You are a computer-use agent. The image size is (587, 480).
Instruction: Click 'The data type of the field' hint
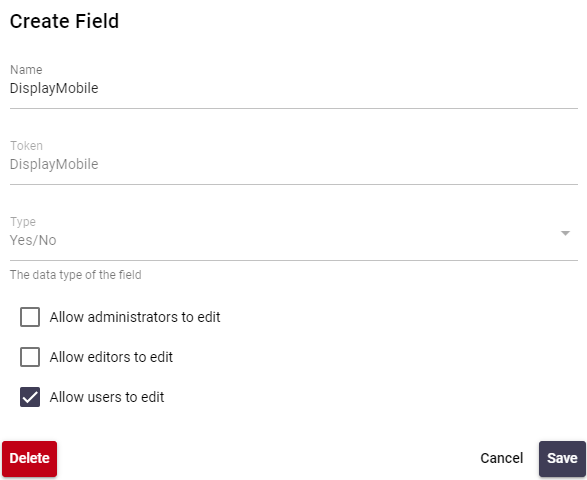click(x=76, y=275)
